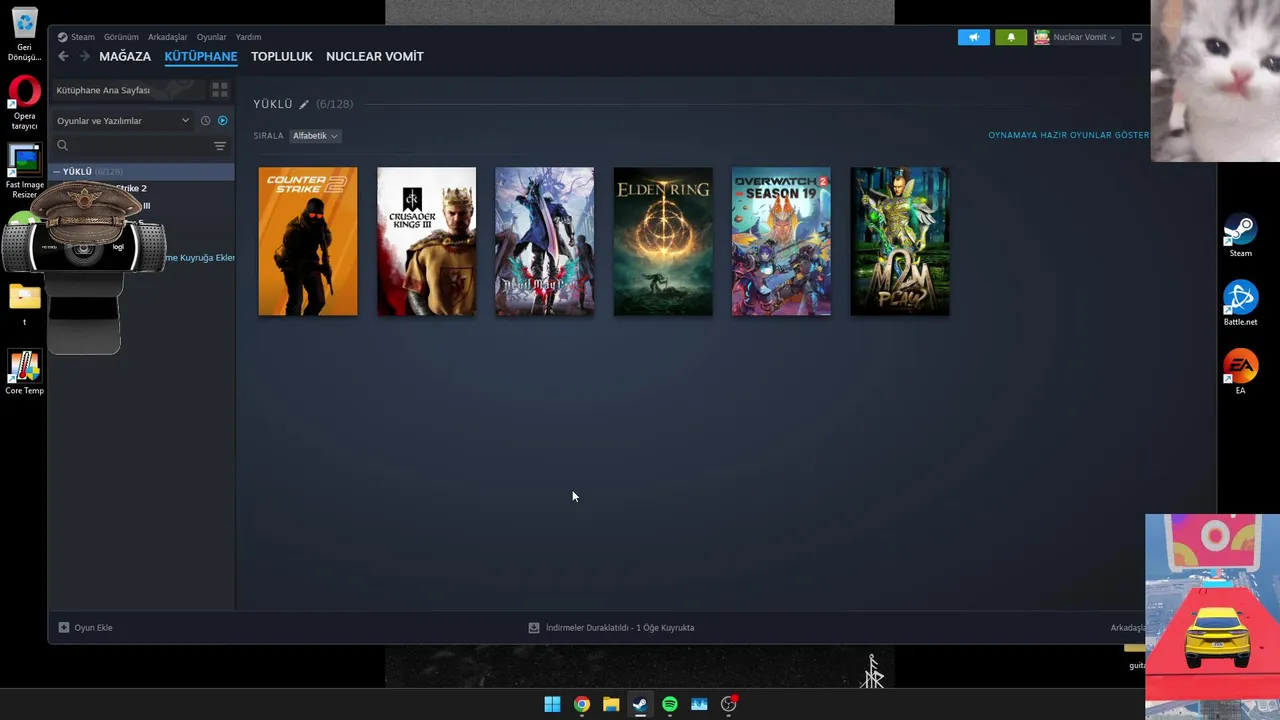Viewport: 1280px width, 720px height.
Task: Open the Fast Image Resizer shortcut
Action: pyautogui.click(x=24, y=172)
